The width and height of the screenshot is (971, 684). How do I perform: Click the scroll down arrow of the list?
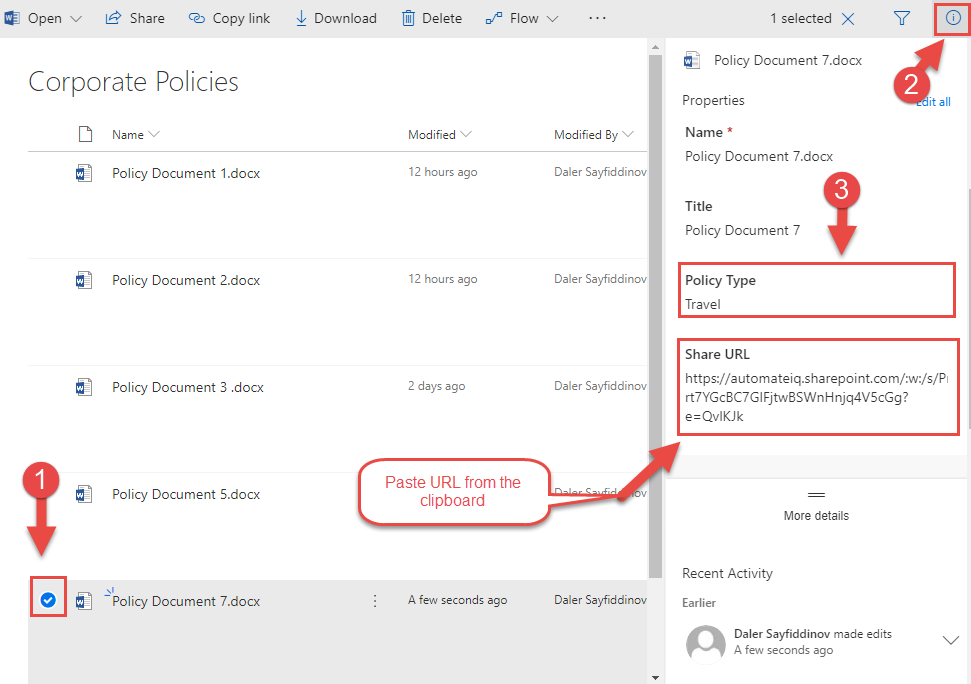tap(655, 678)
